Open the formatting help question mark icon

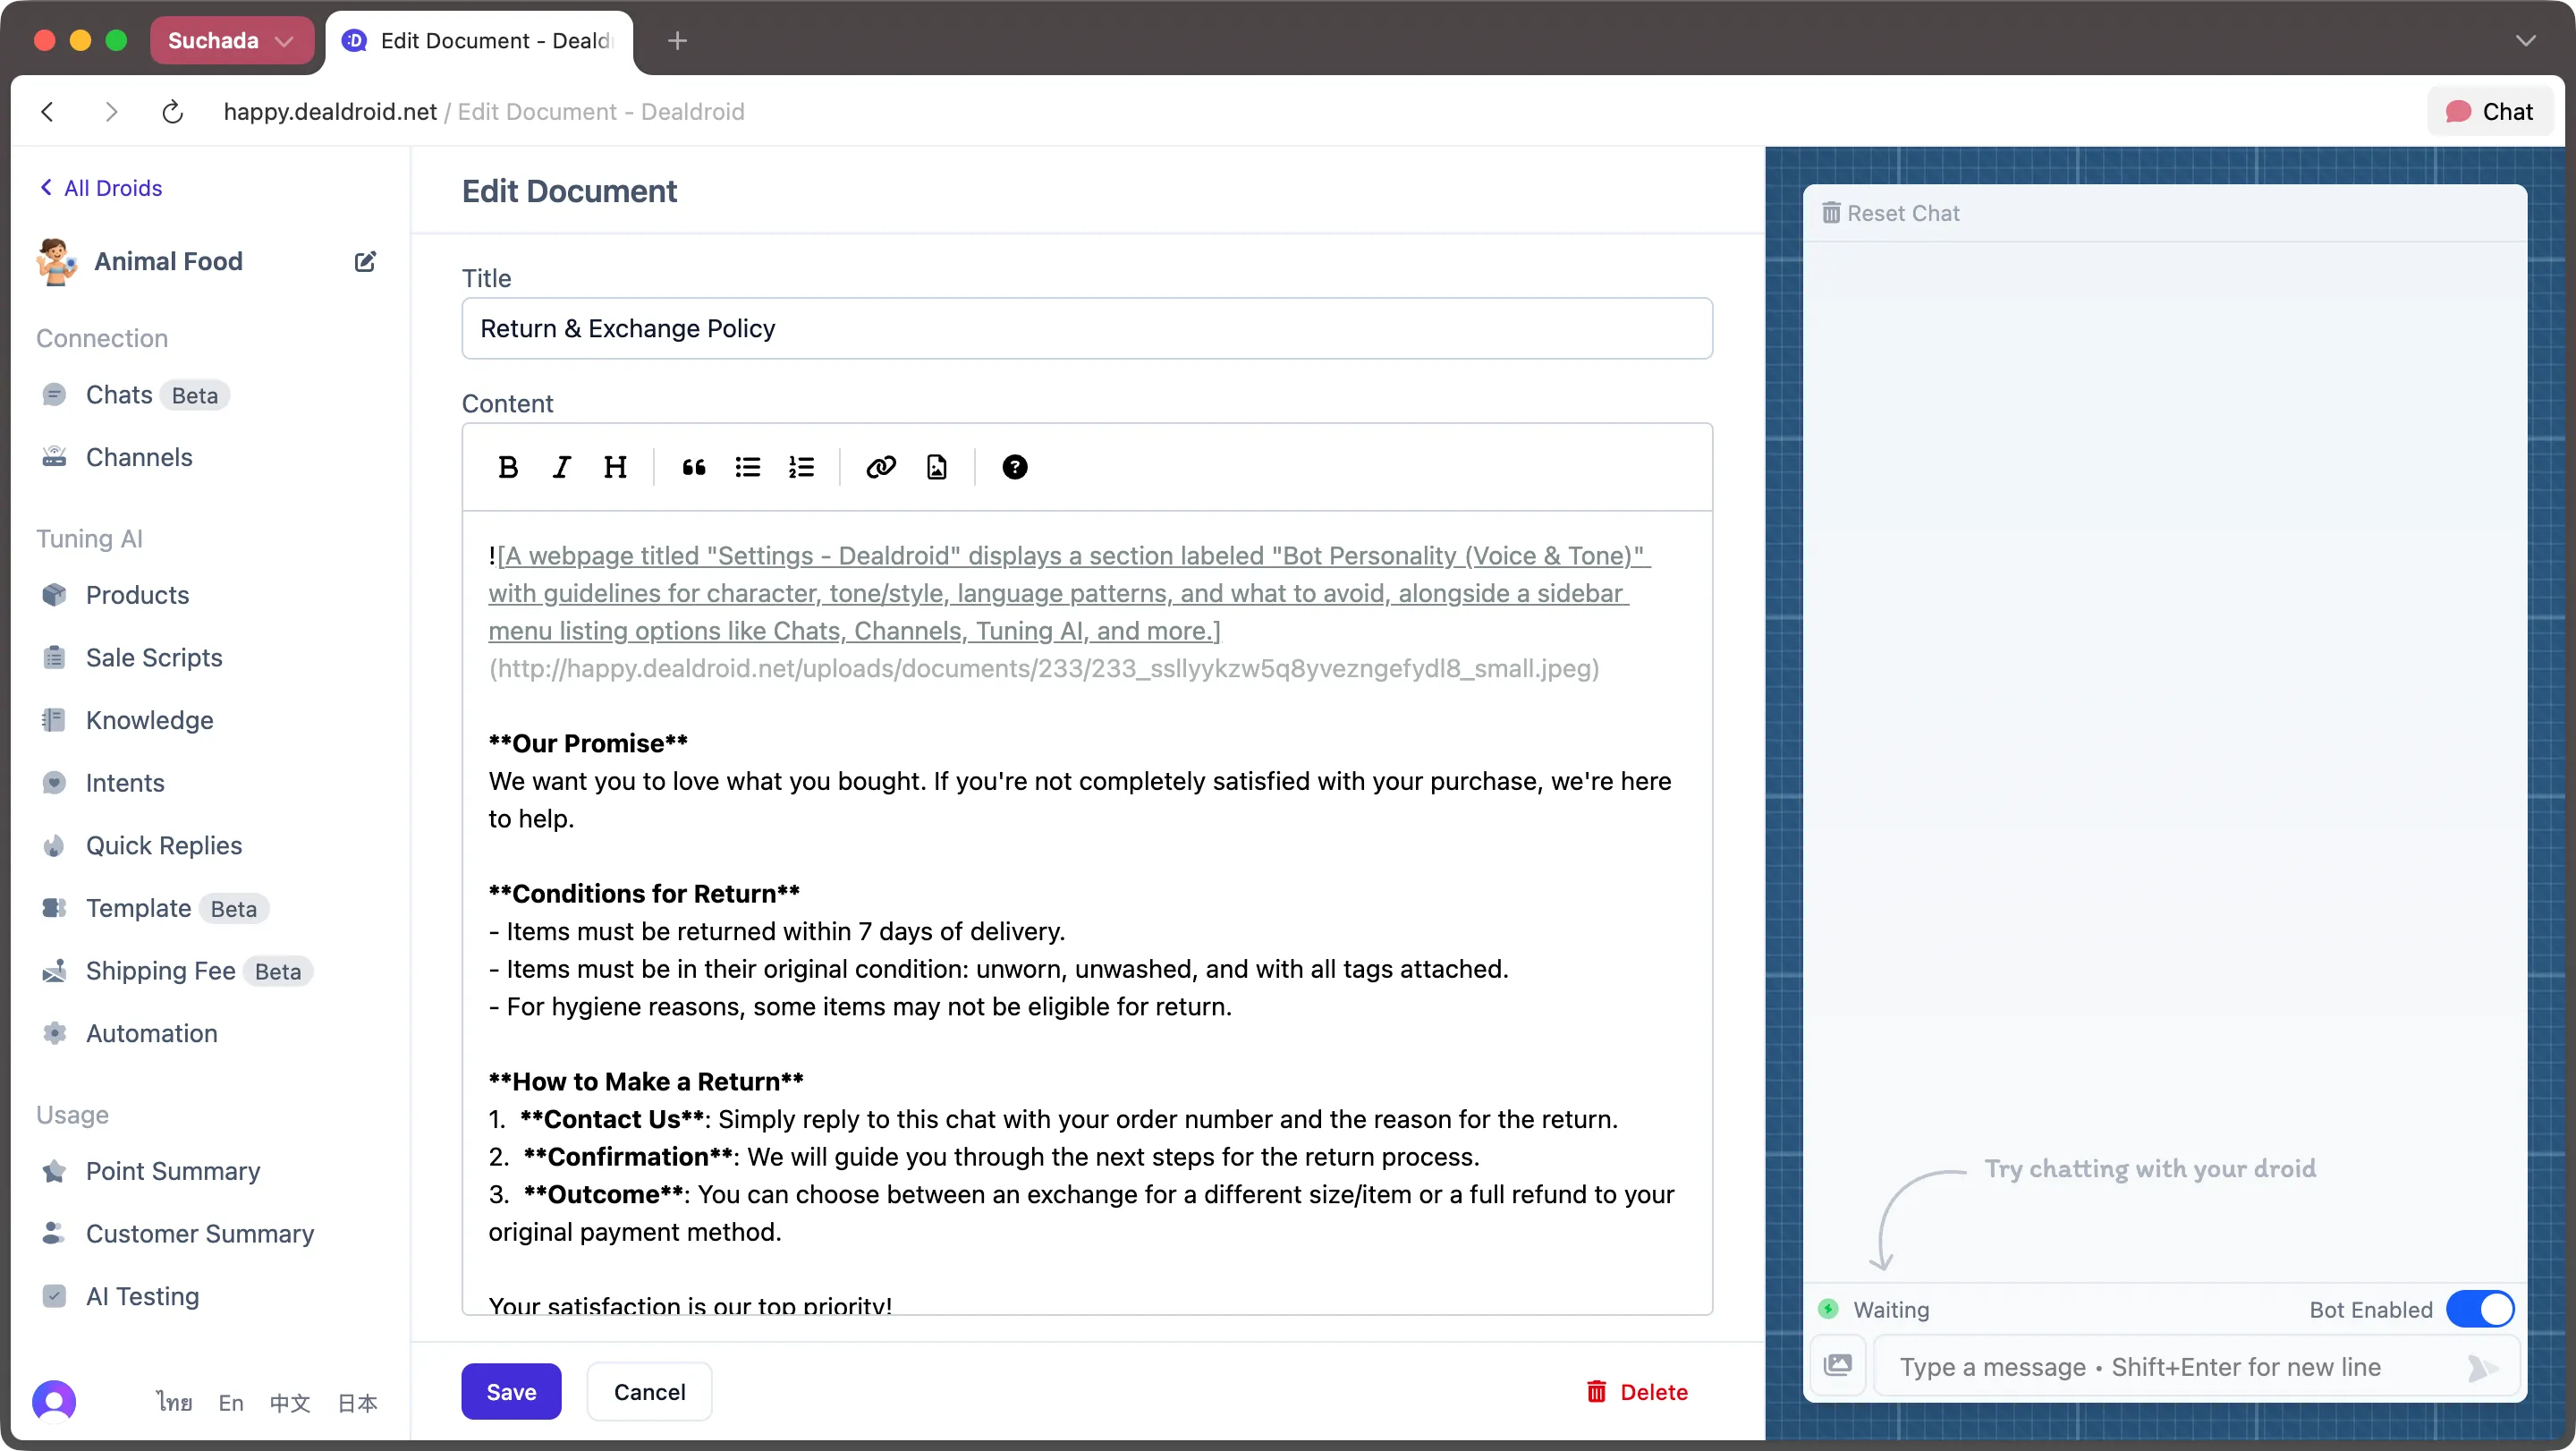point(1015,467)
